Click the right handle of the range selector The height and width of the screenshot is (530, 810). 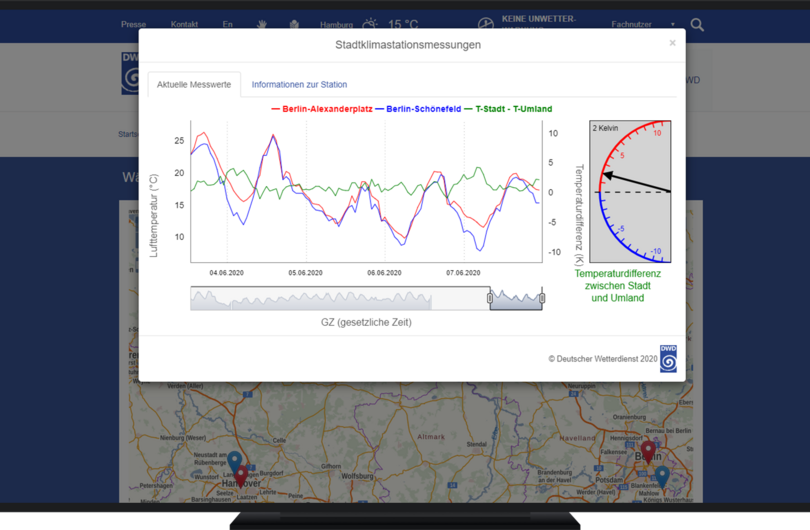tap(542, 298)
